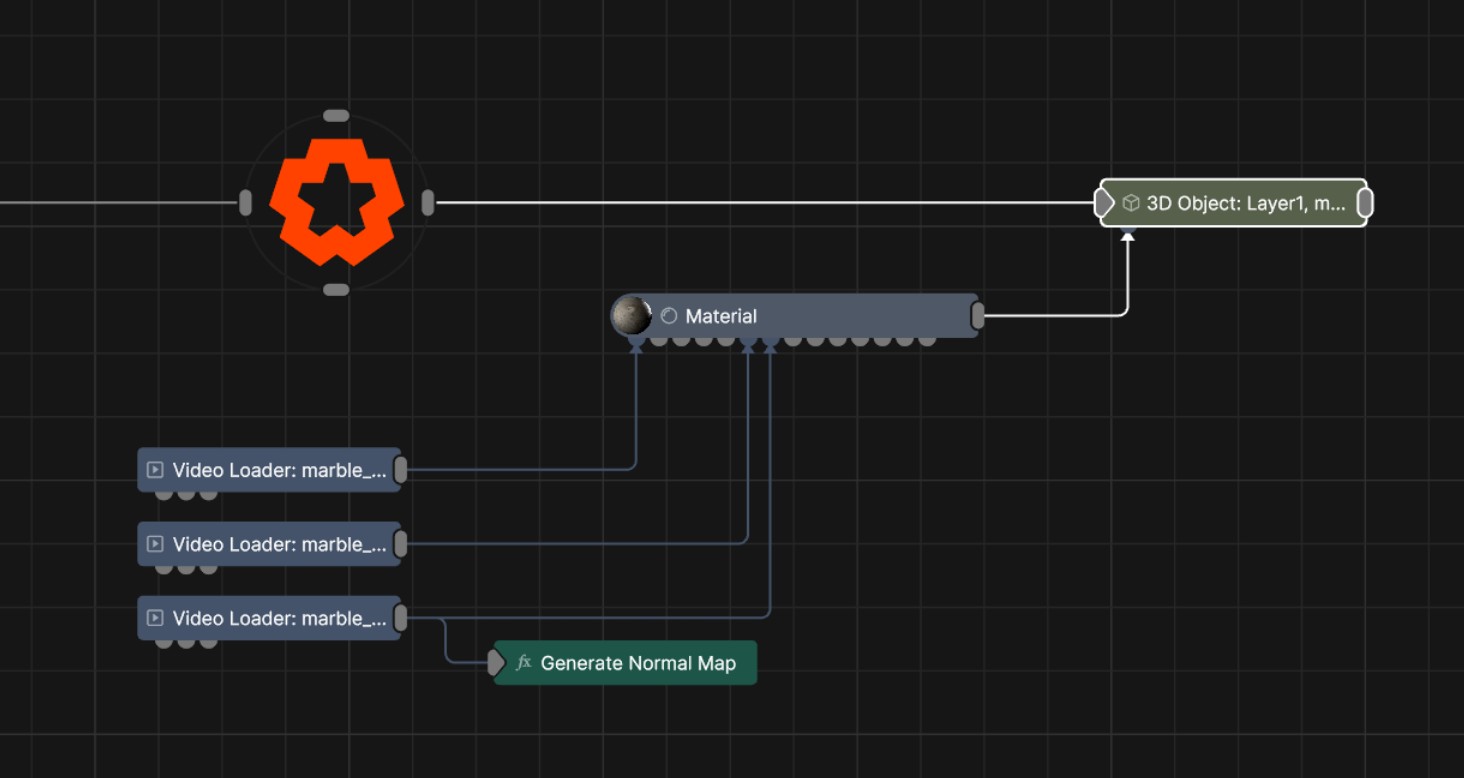Click the fx icon on Generate Normal Map
This screenshot has height=778, width=1464.
pyautogui.click(x=523, y=663)
